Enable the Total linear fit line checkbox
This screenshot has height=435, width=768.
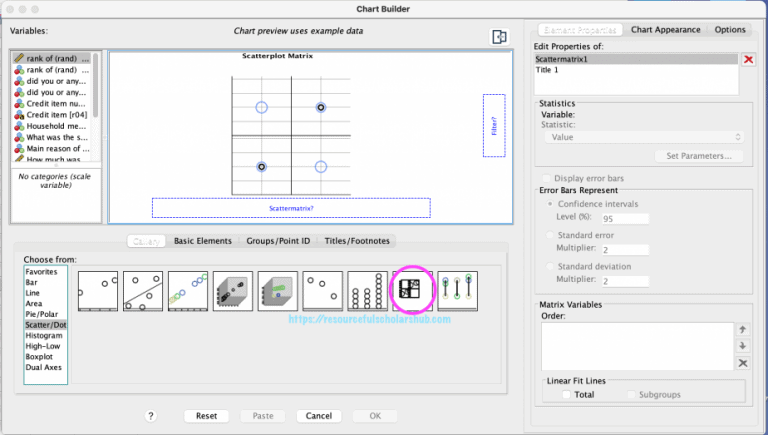[x=567, y=395]
